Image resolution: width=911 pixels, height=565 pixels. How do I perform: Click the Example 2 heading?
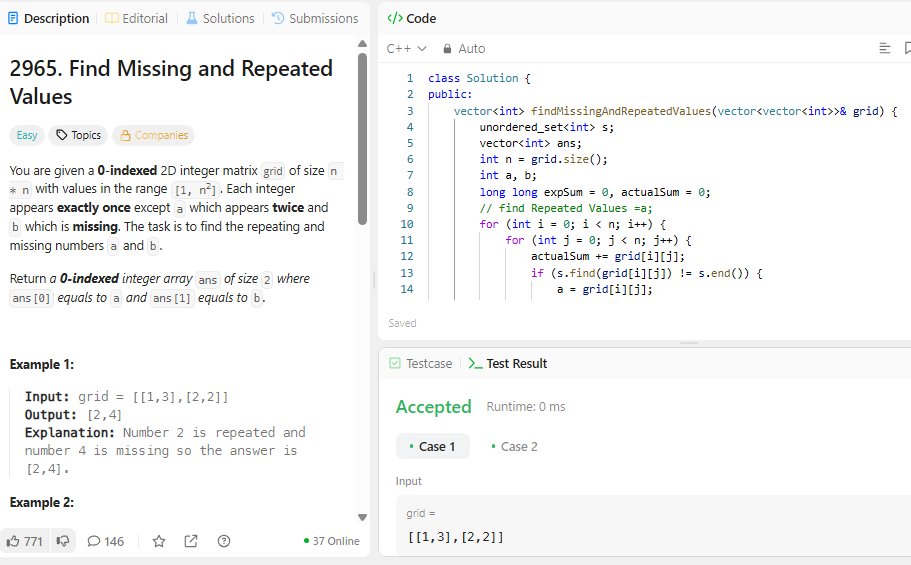click(42, 502)
